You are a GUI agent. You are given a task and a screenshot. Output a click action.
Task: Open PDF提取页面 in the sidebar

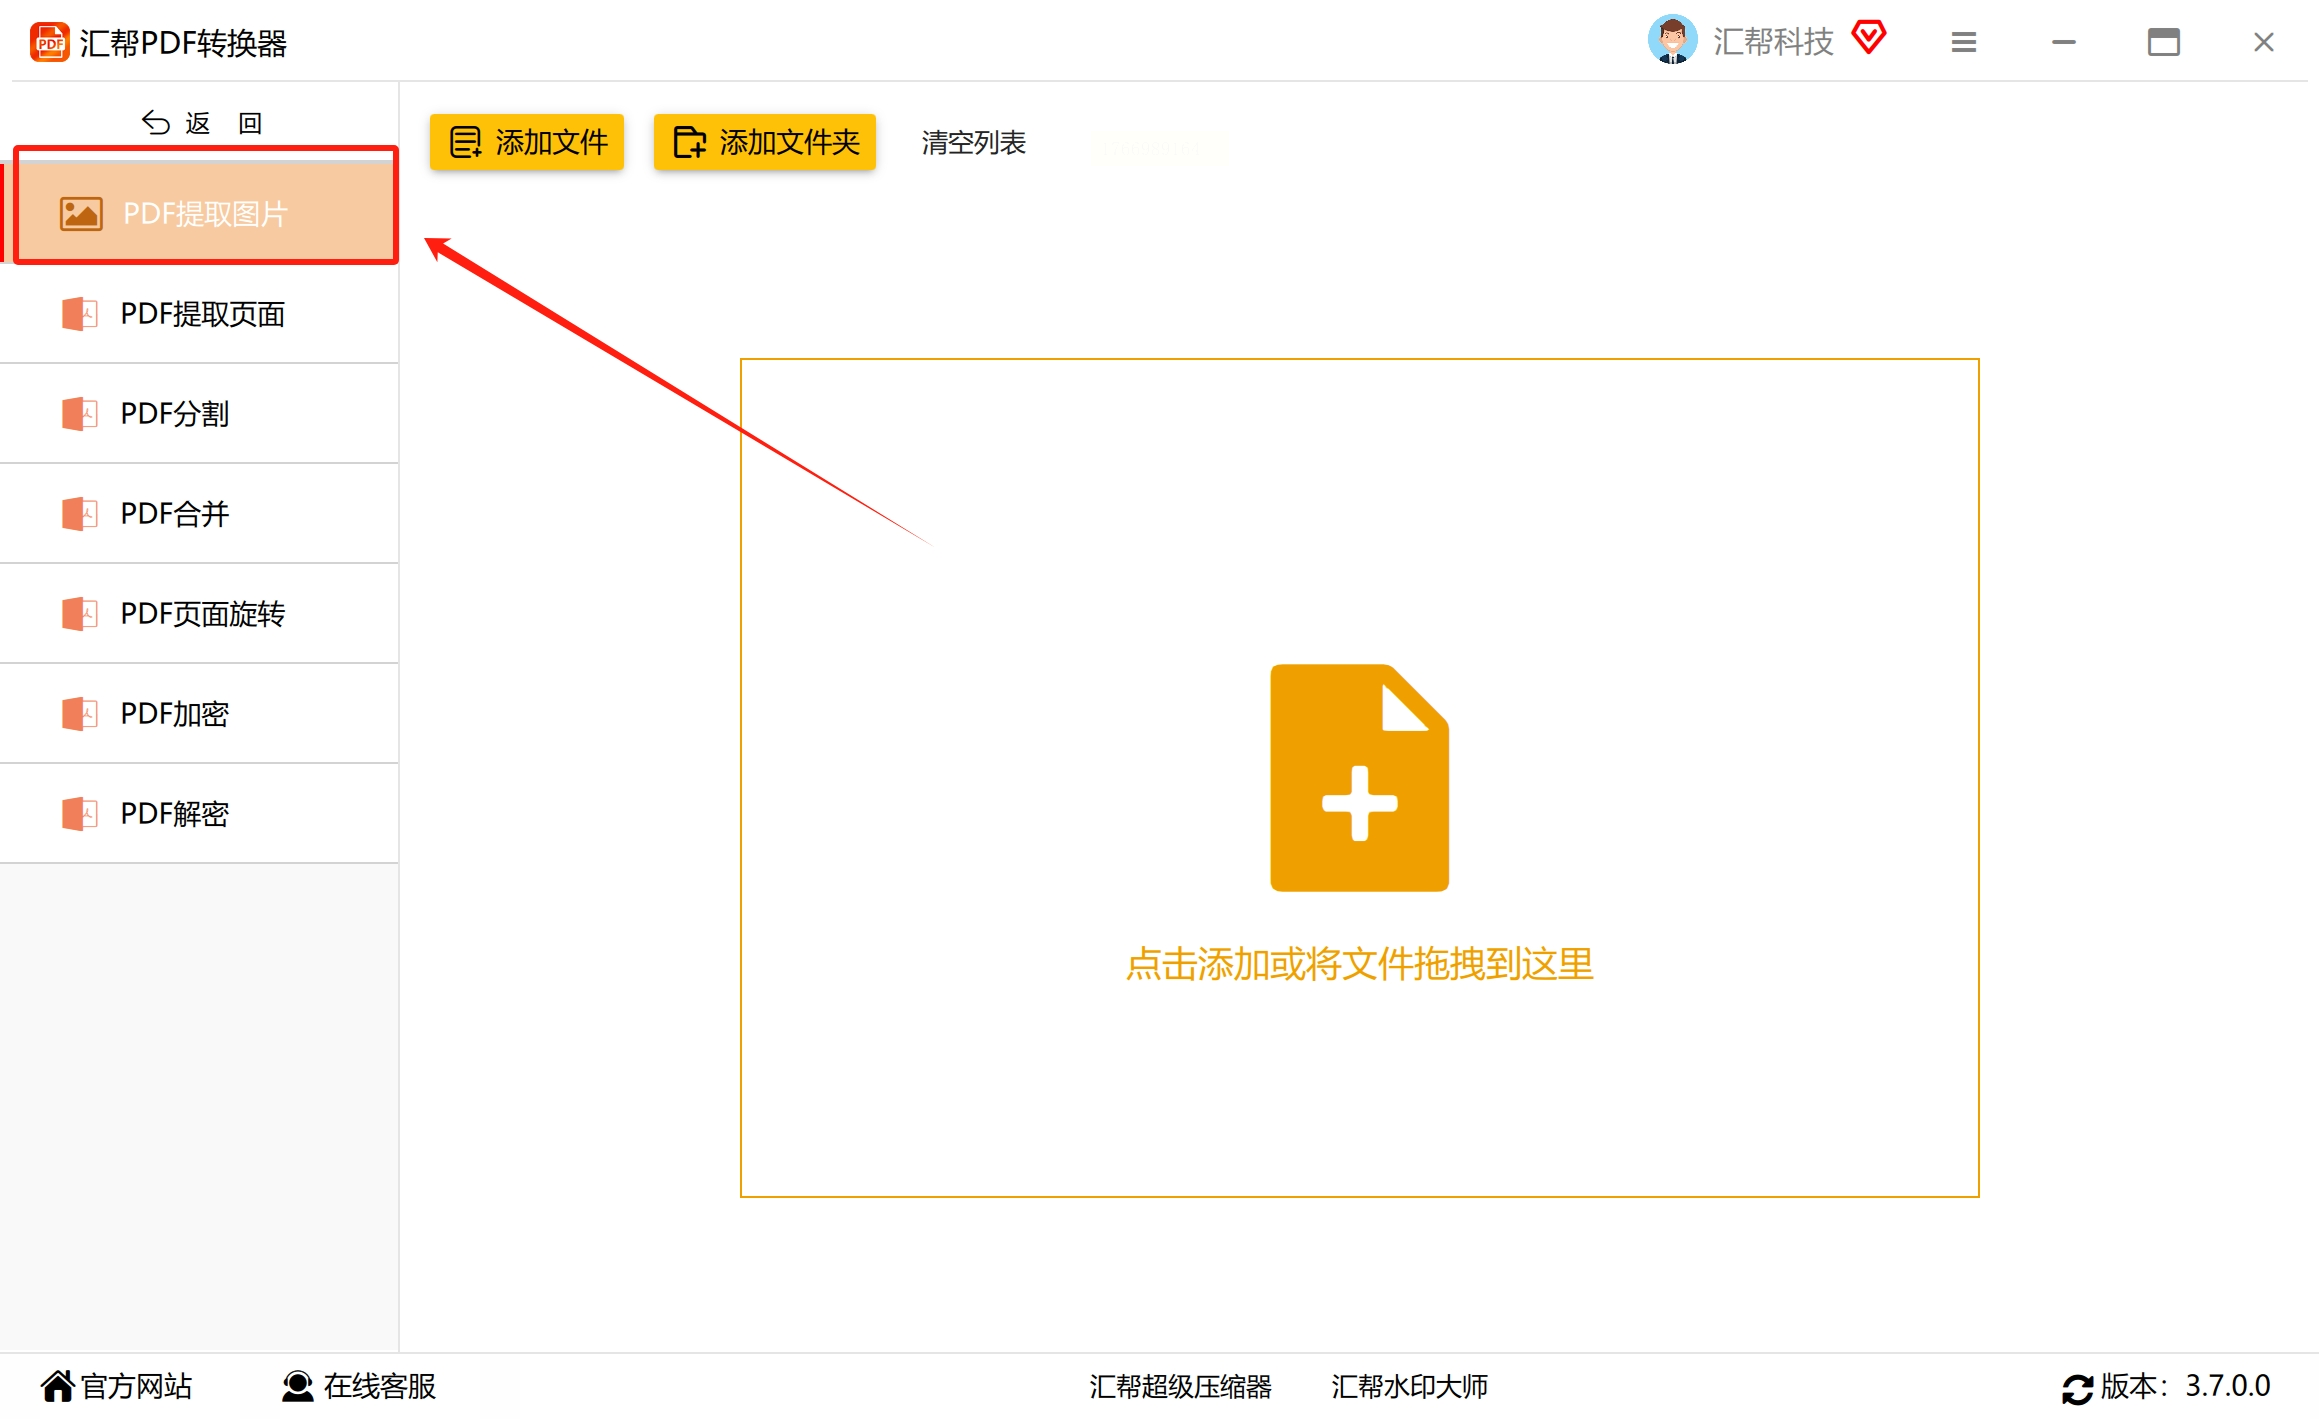coord(202,314)
